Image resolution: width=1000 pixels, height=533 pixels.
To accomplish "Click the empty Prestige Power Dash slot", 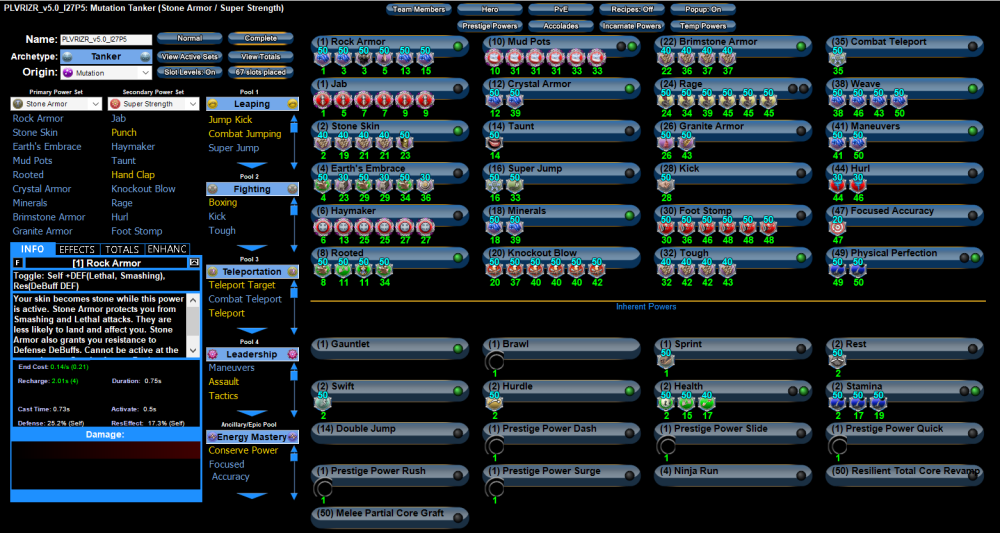I will pyautogui.click(x=493, y=447).
